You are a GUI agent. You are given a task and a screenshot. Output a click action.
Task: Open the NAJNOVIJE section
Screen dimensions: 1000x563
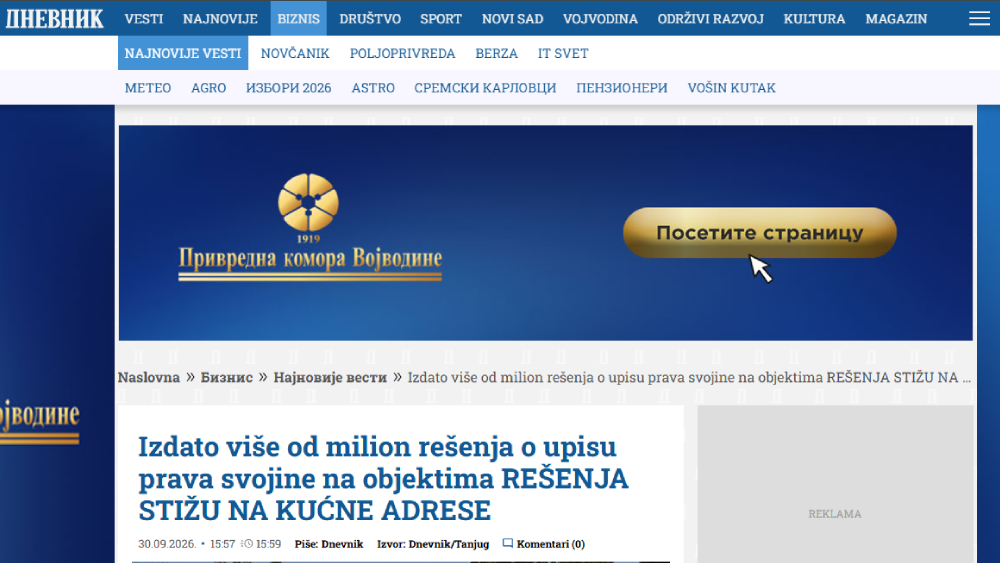click(220, 18)
